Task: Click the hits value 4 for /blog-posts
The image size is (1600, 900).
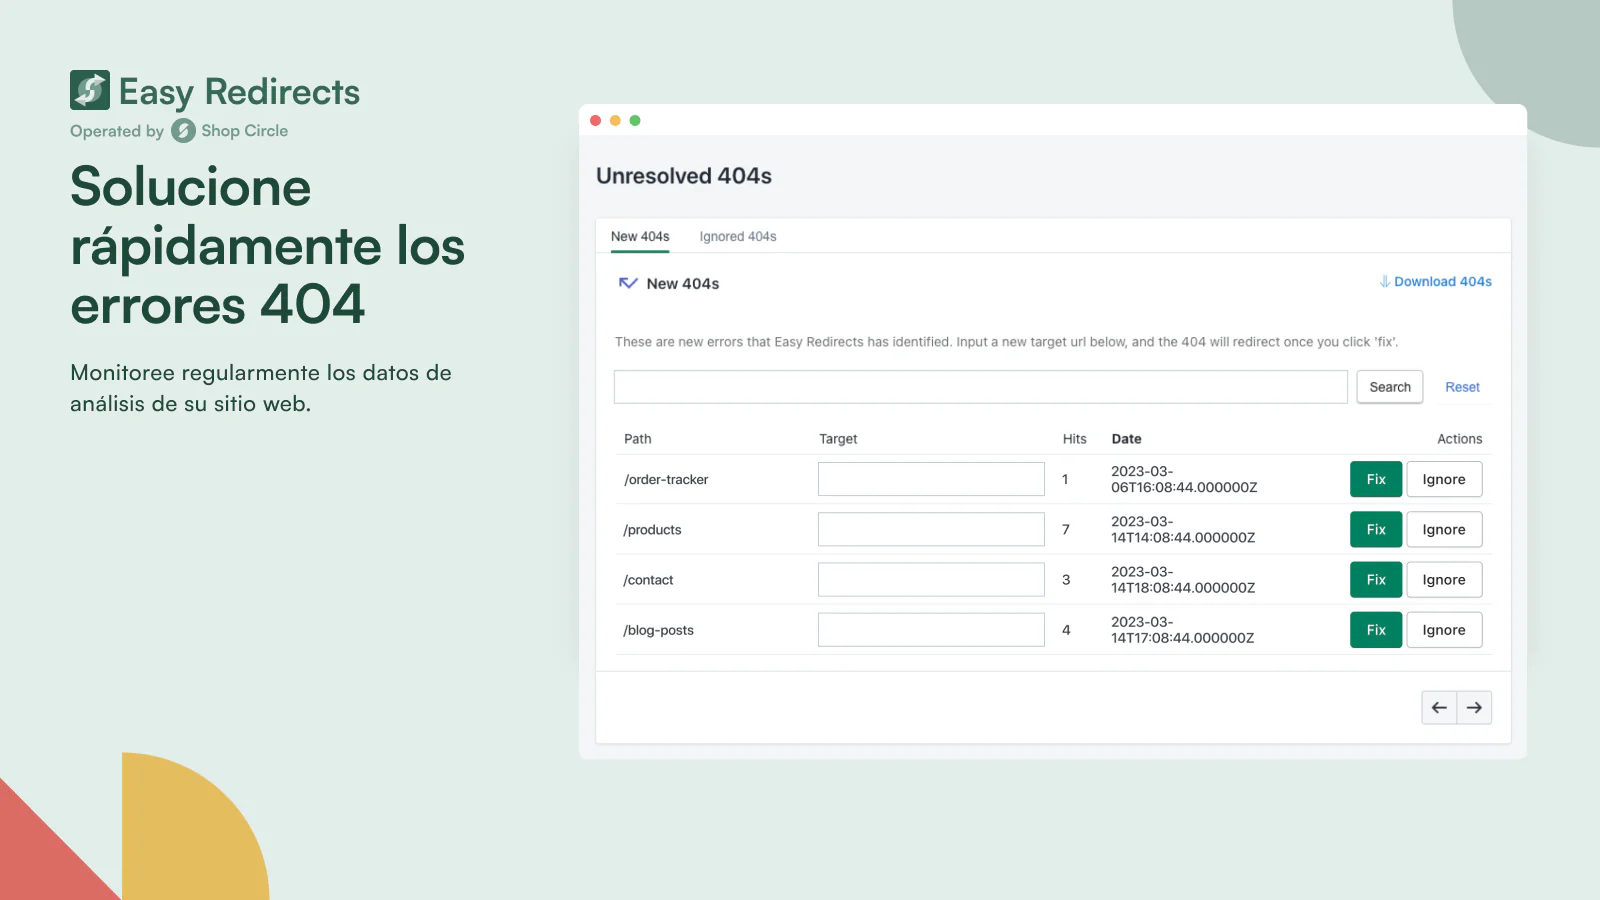Action: tap(1066, 630)
